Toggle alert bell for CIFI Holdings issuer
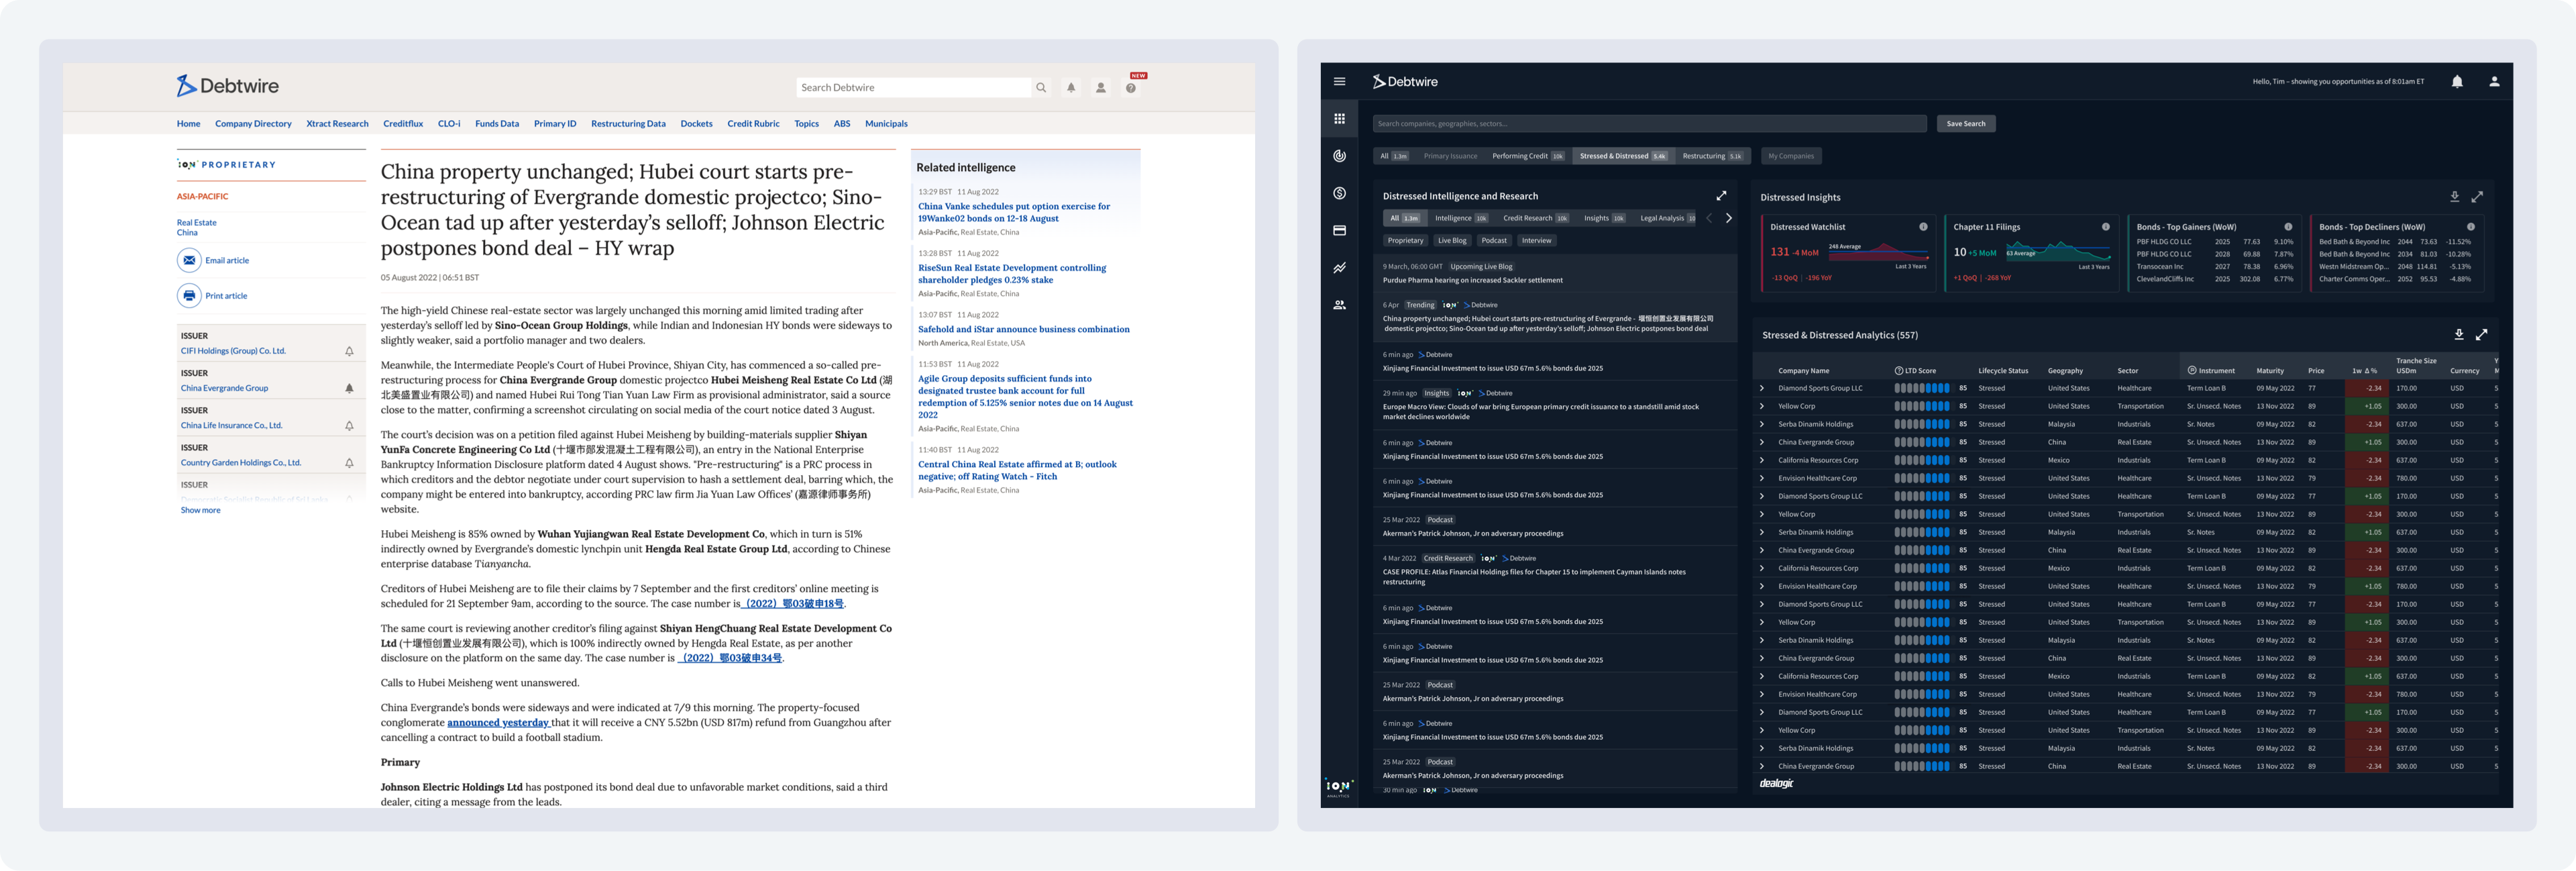2576x871 pixels. 349,351
